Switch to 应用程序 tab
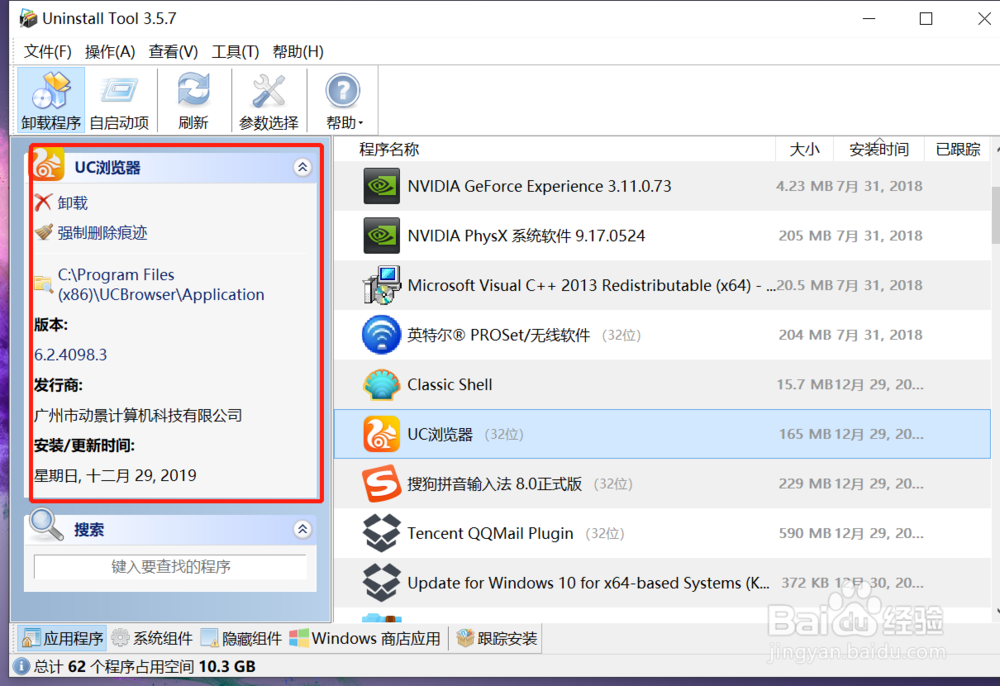Viewport: 1000px width, 686px height. (62, 638)
